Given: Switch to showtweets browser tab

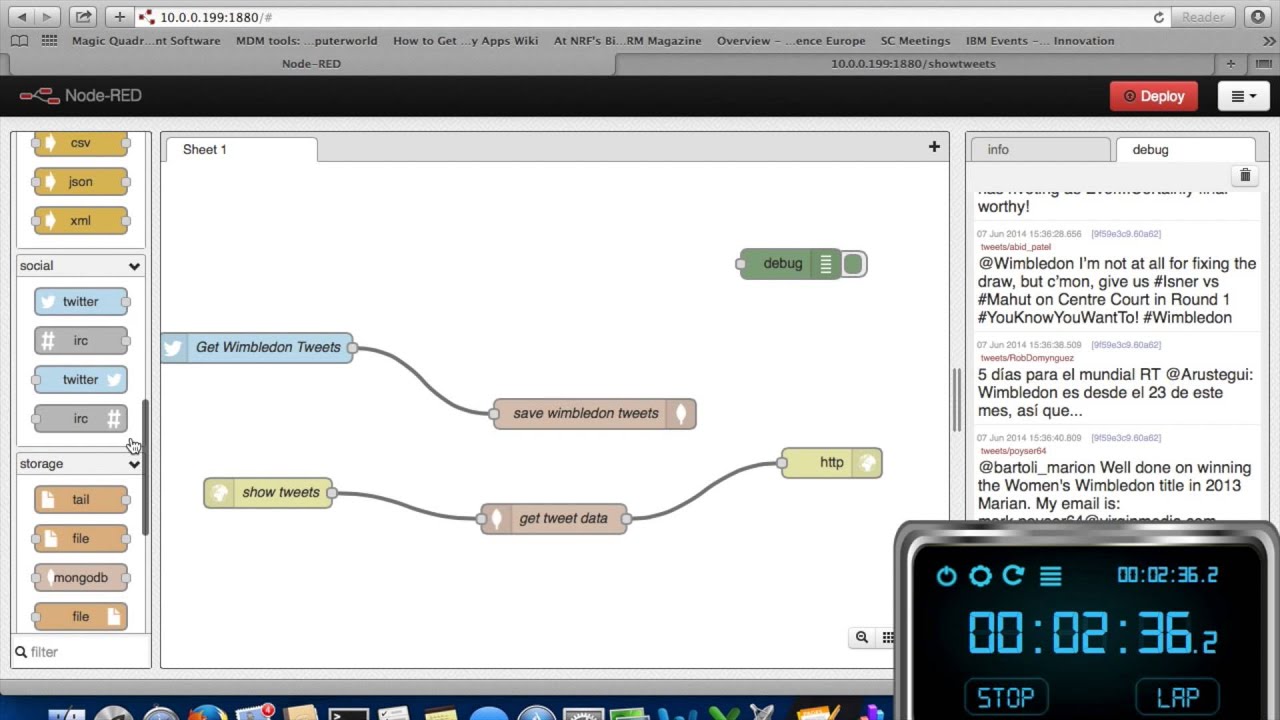Looking at the screenshot, I should pos(913,63).
